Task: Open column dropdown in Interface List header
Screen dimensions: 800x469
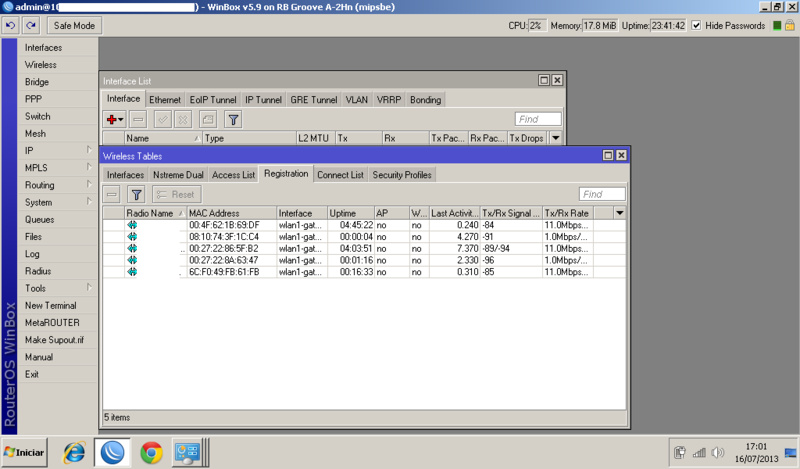Action: point(556,138)
